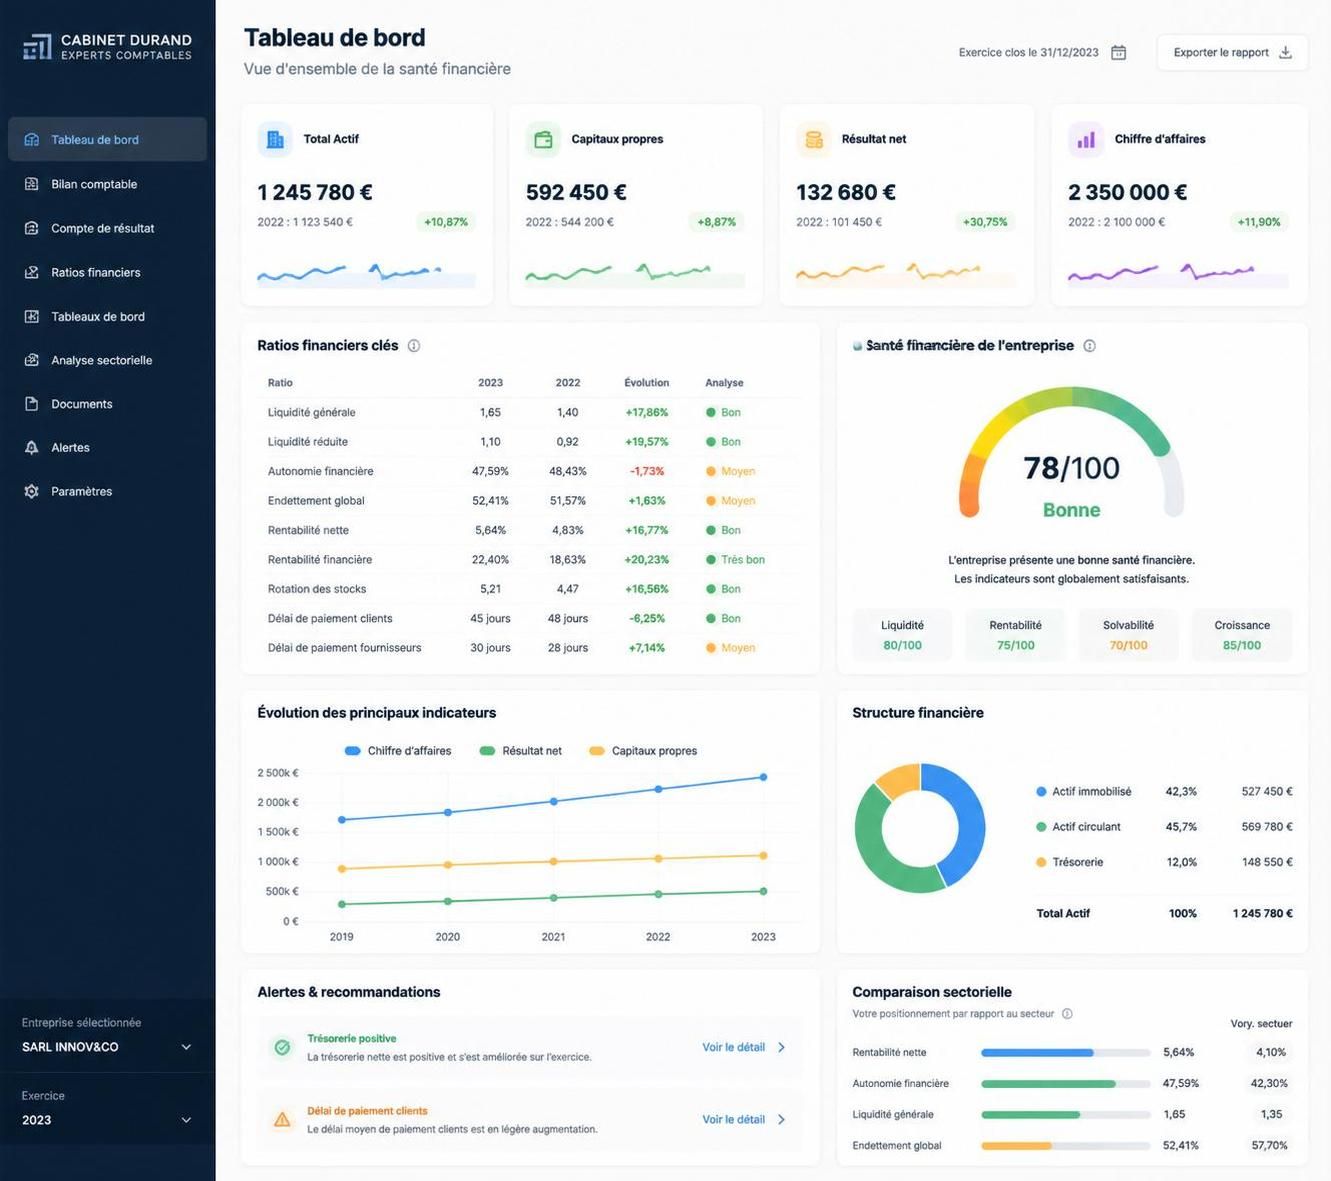Screen dimensions: 1331x1181
Task: Click the info icon beside Santé financière de l'entreprise
Action: 1090,346
